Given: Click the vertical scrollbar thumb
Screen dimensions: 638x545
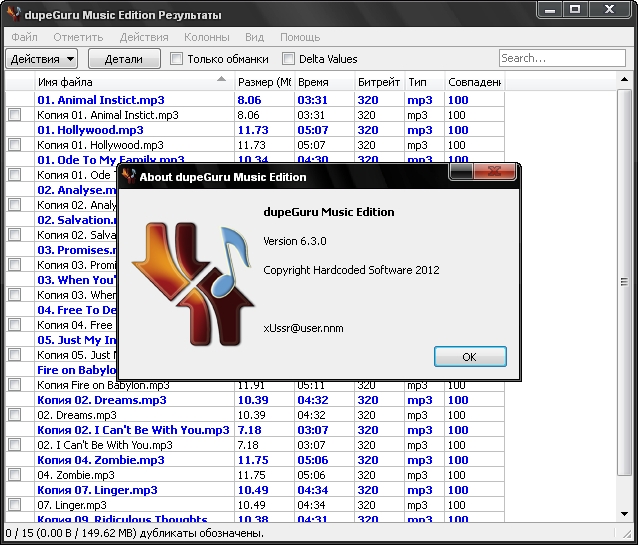Looking at the screenshot, I should point(625,282).
